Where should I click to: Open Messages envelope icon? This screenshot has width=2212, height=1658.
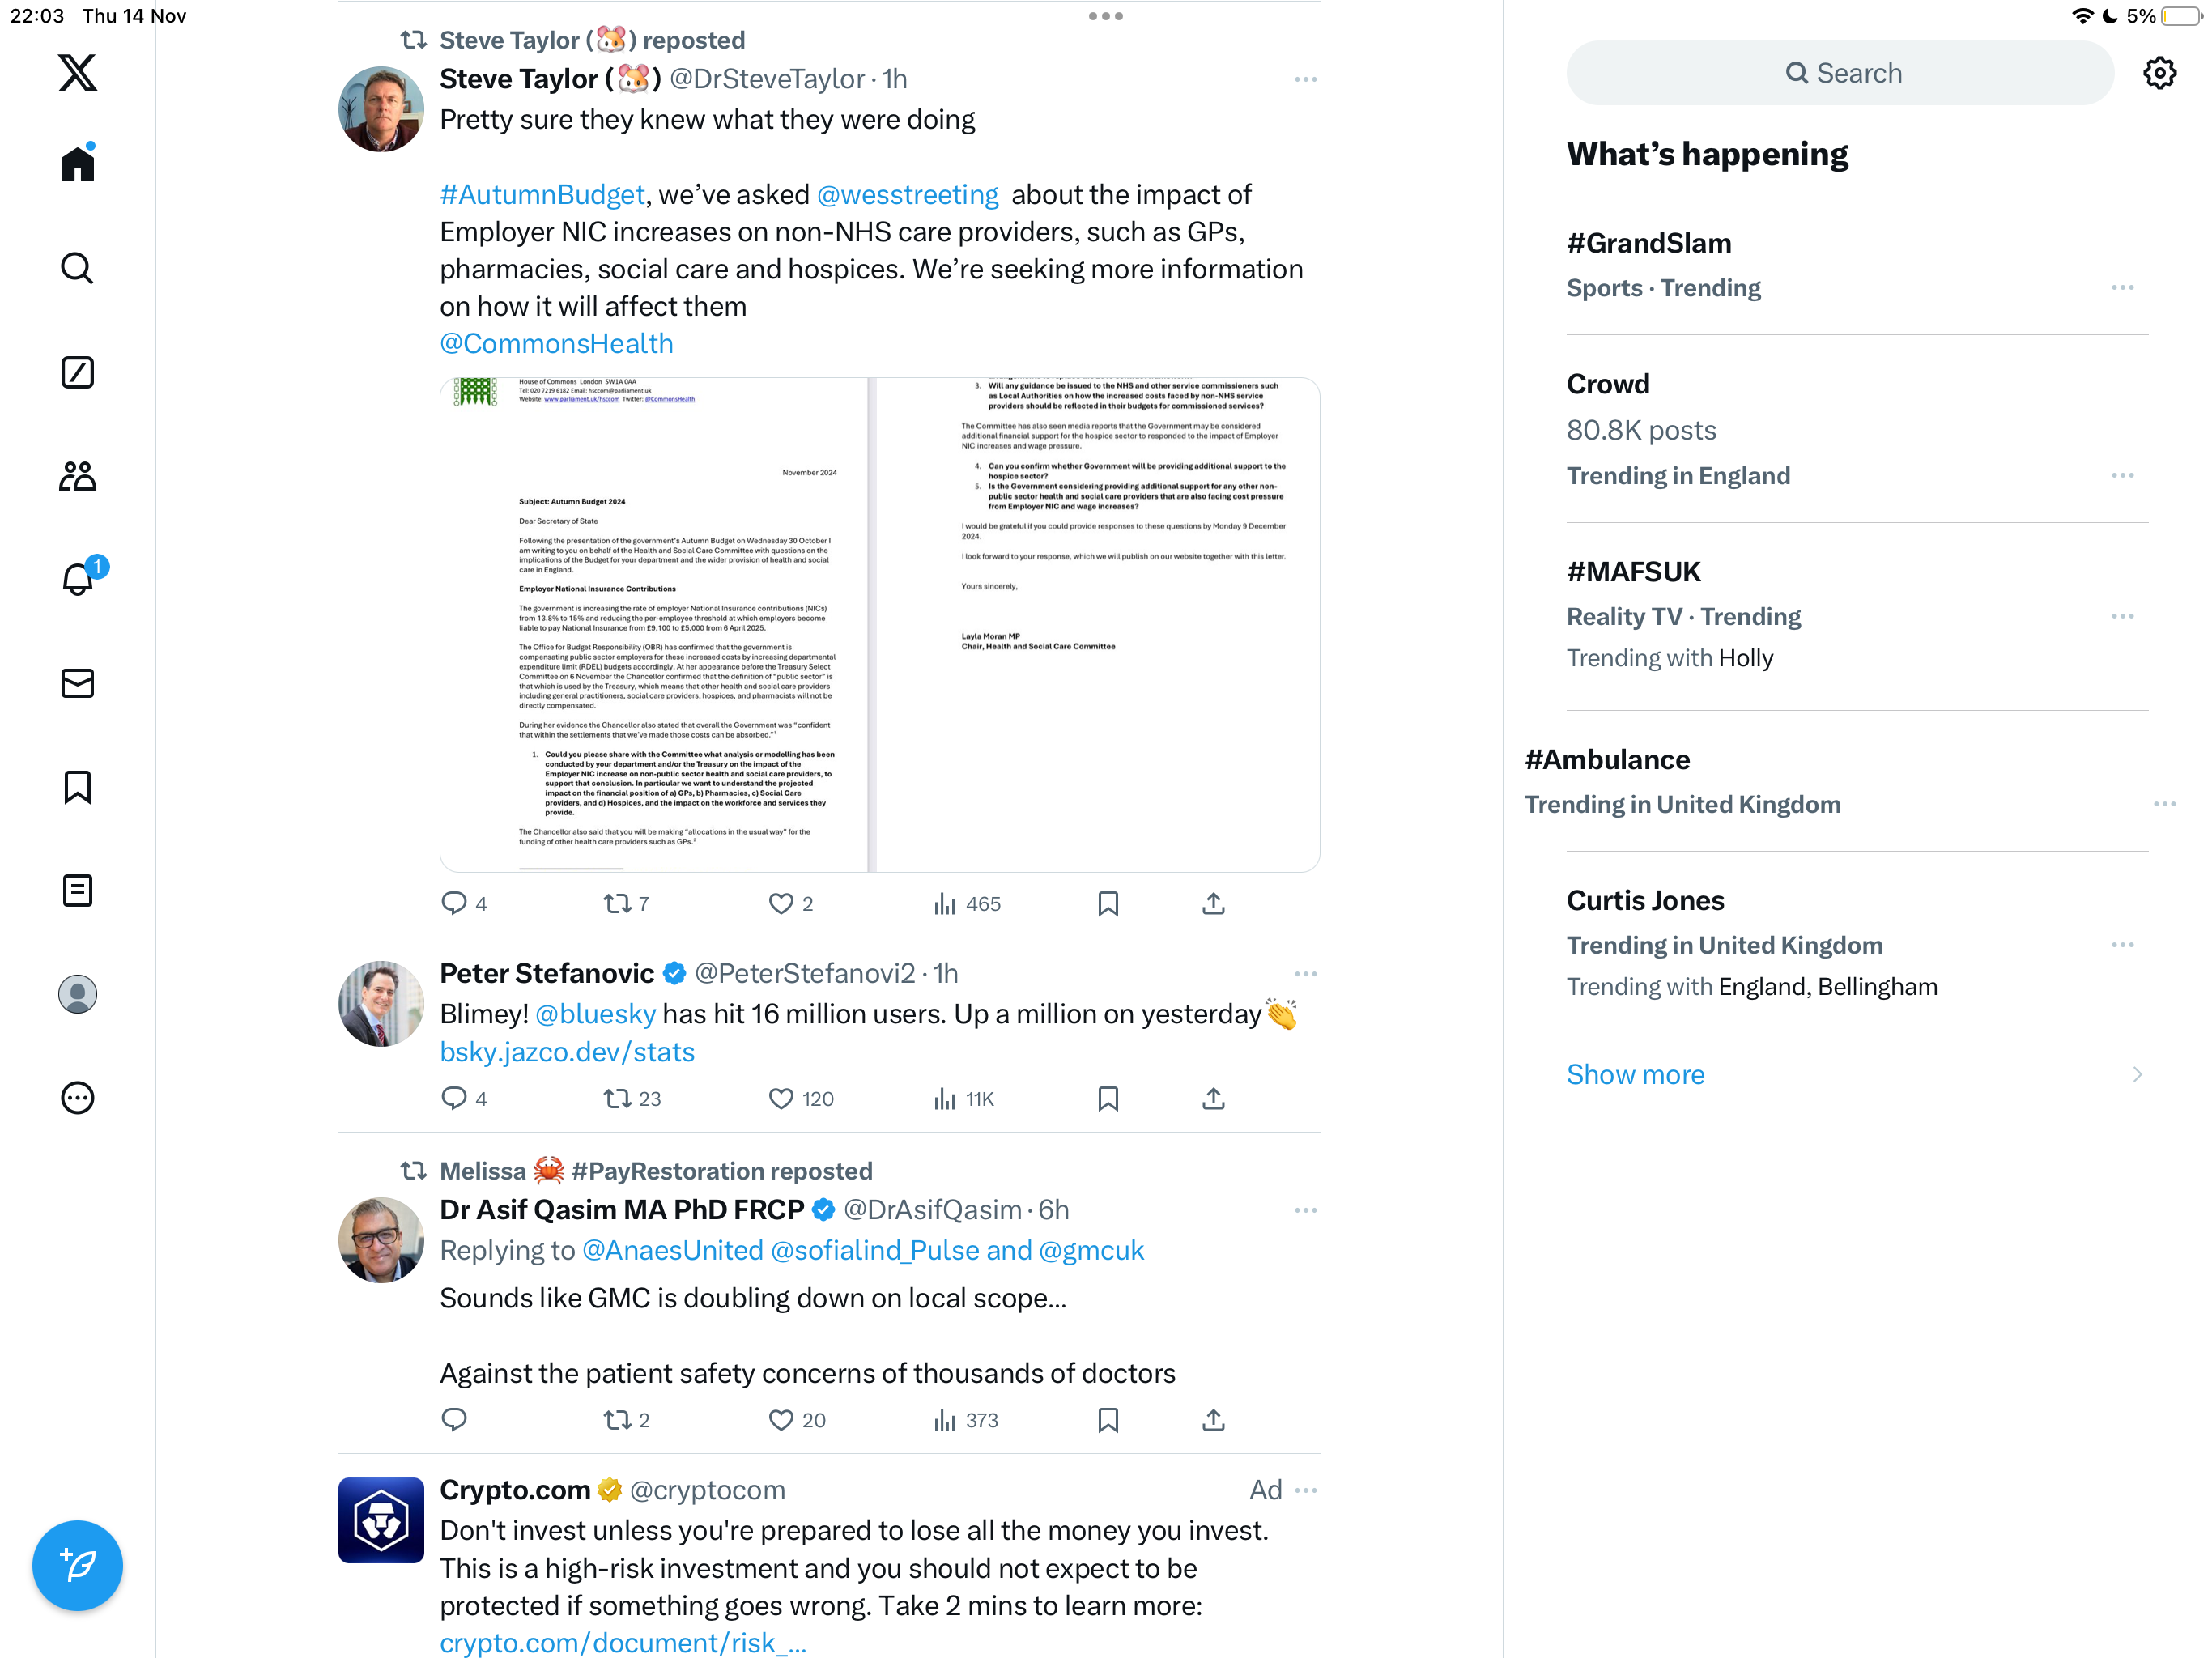[x=77, y=683]
